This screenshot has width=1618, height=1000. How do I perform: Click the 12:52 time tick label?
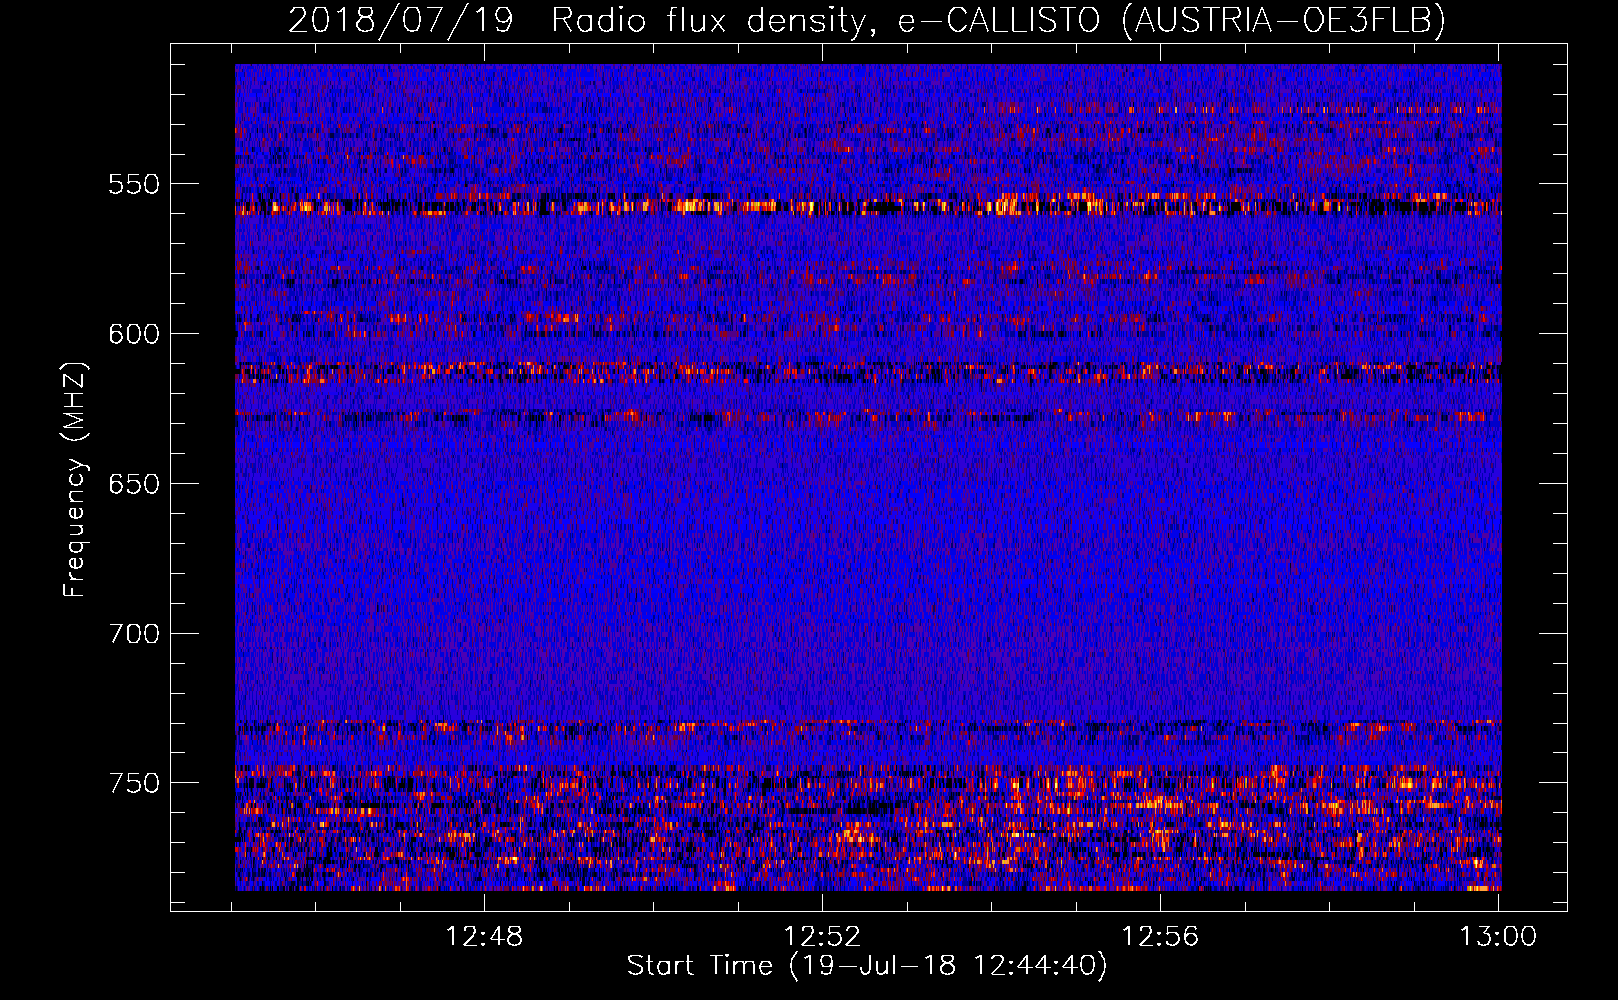[822, 937]
